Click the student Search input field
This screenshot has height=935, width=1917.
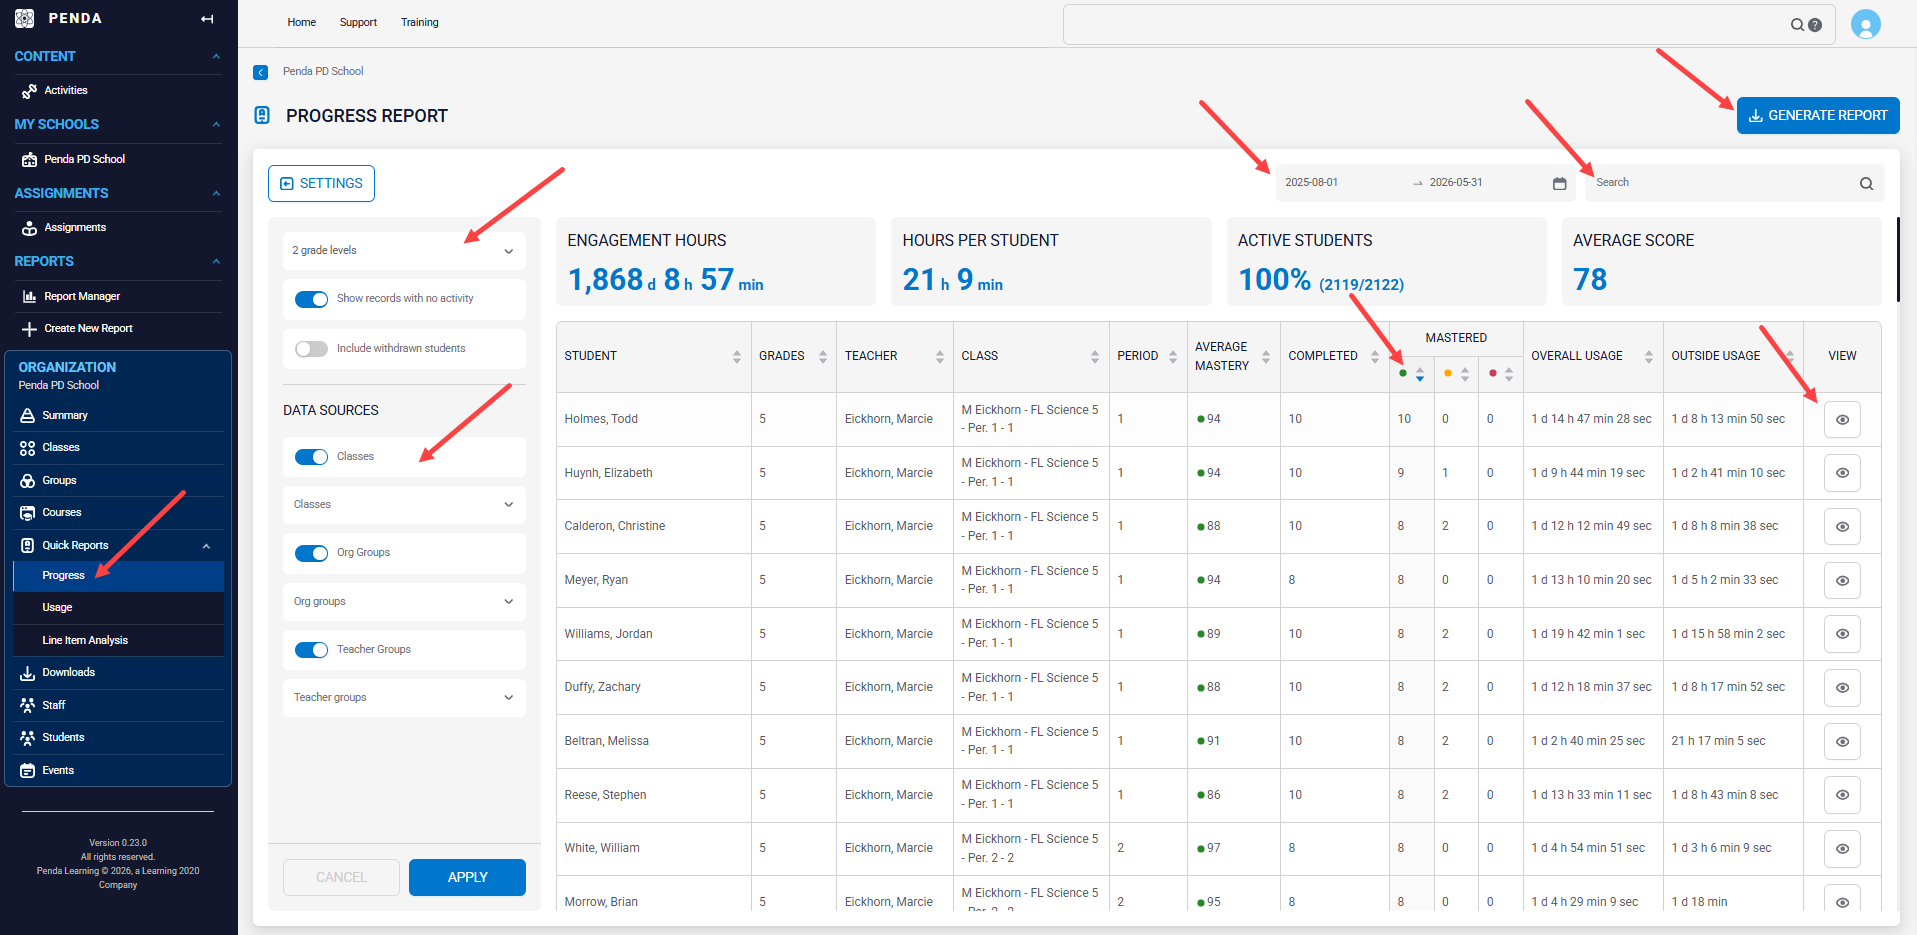coord(1722,183)
